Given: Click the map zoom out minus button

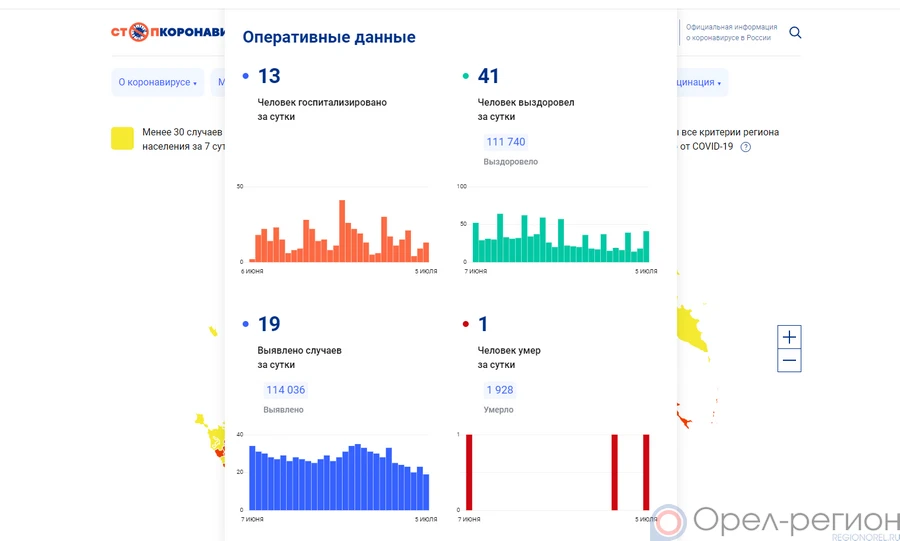Looking at the screenshot, I should [x=789, y=361].
